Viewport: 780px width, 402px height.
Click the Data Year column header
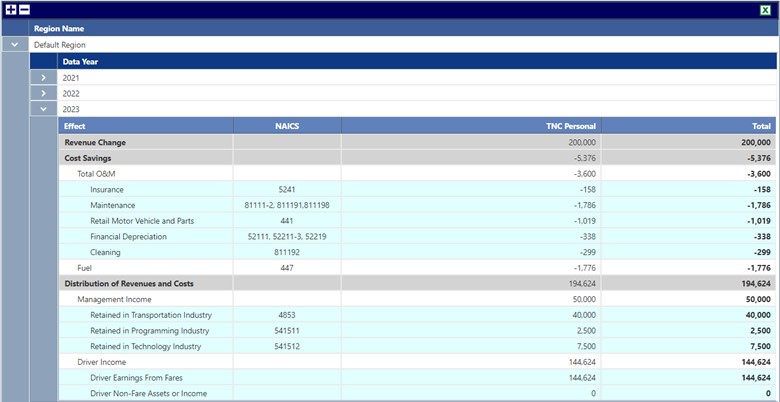coord(80,61)
